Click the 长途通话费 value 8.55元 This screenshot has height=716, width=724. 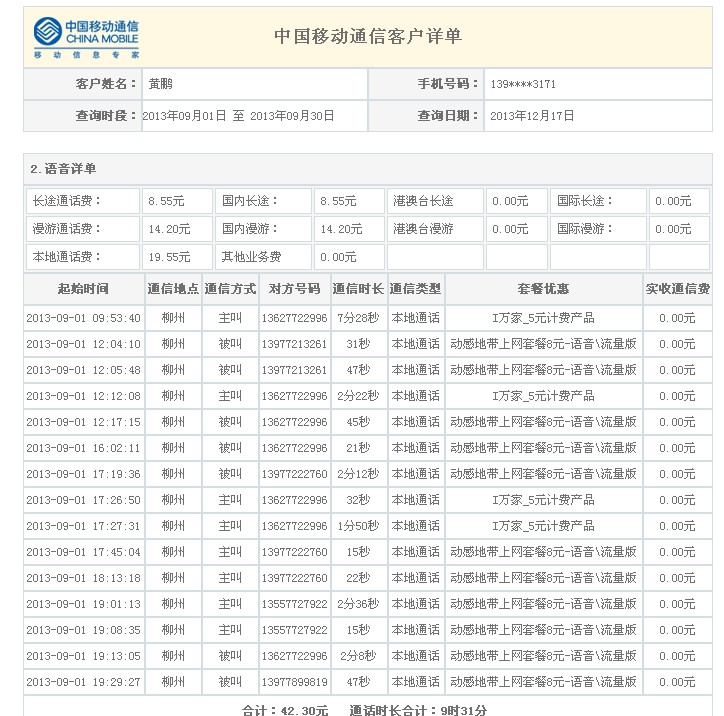(x=166, y=201)
